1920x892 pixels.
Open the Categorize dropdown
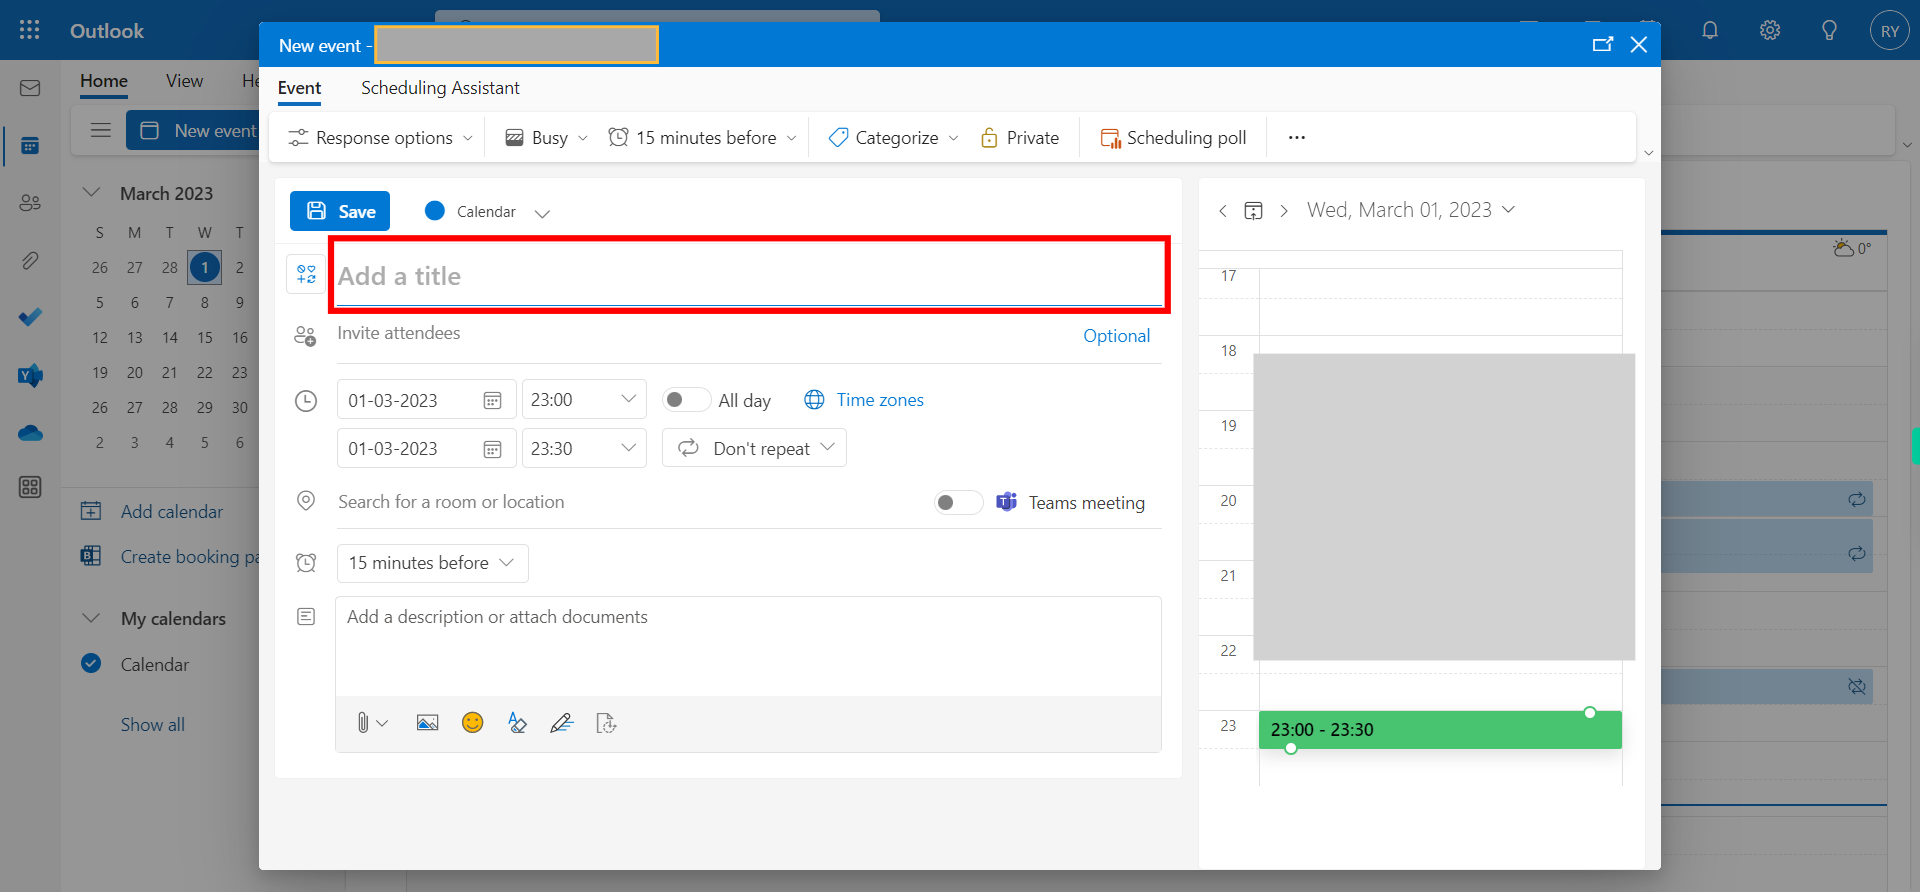893,138
